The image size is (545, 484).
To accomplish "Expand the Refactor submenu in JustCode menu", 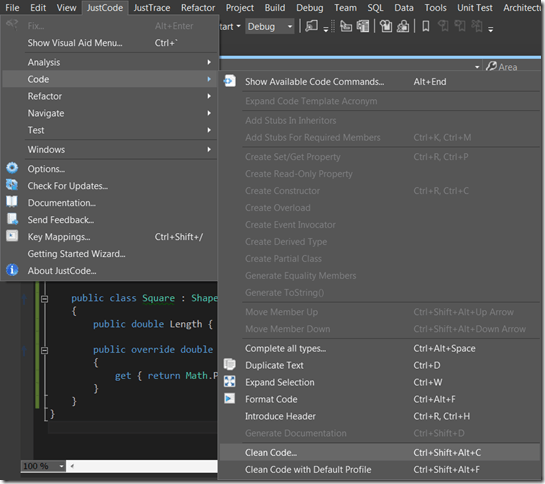I will pos(110,96).
